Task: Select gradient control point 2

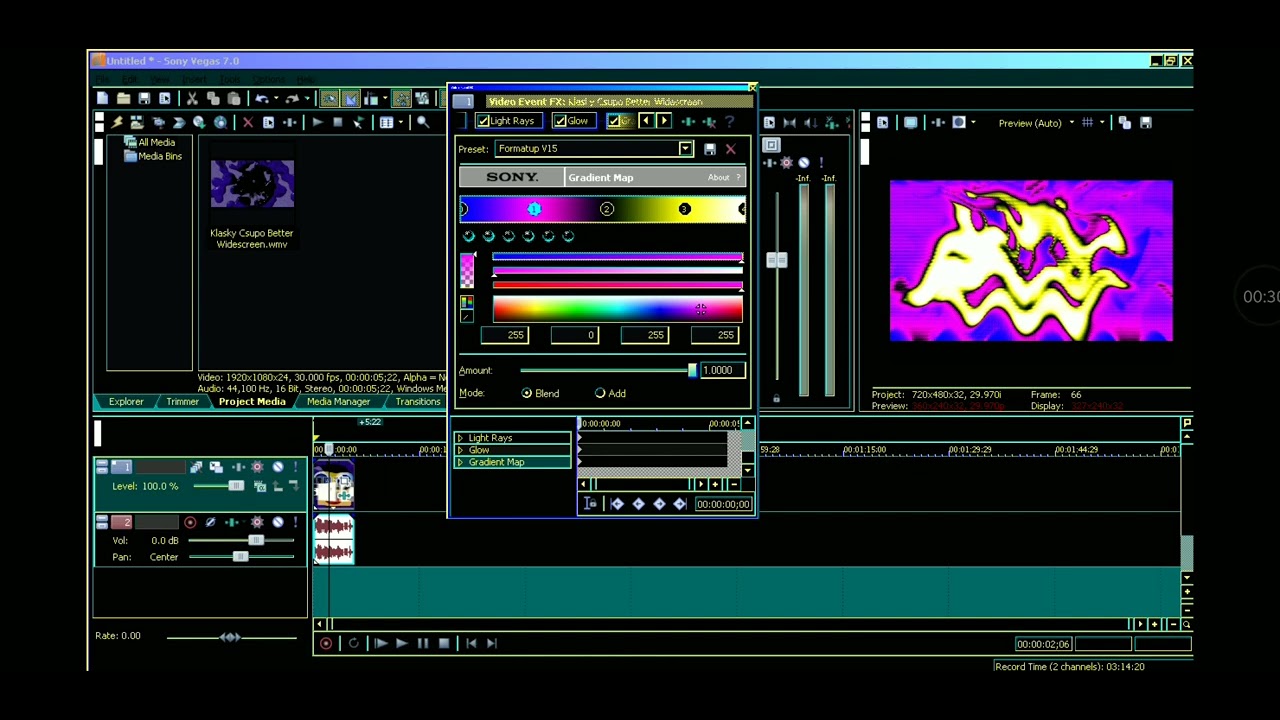Action: pos(607,209)
